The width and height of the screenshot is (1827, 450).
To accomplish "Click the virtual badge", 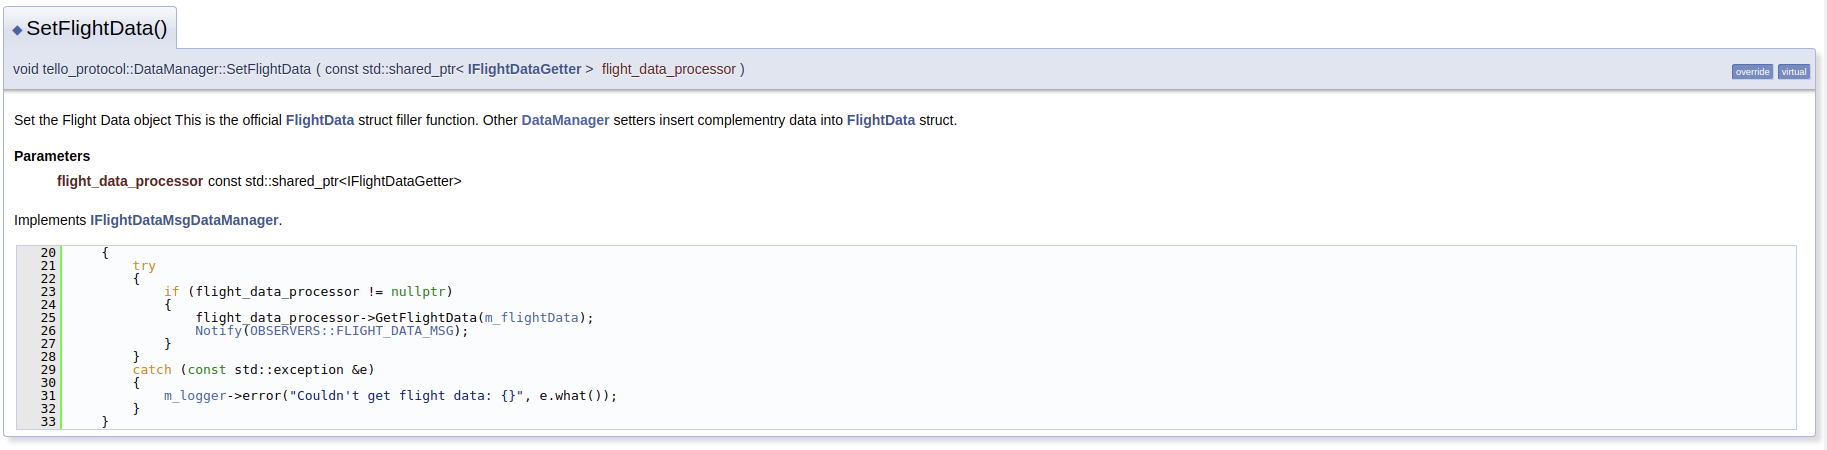I will 1794,72.
